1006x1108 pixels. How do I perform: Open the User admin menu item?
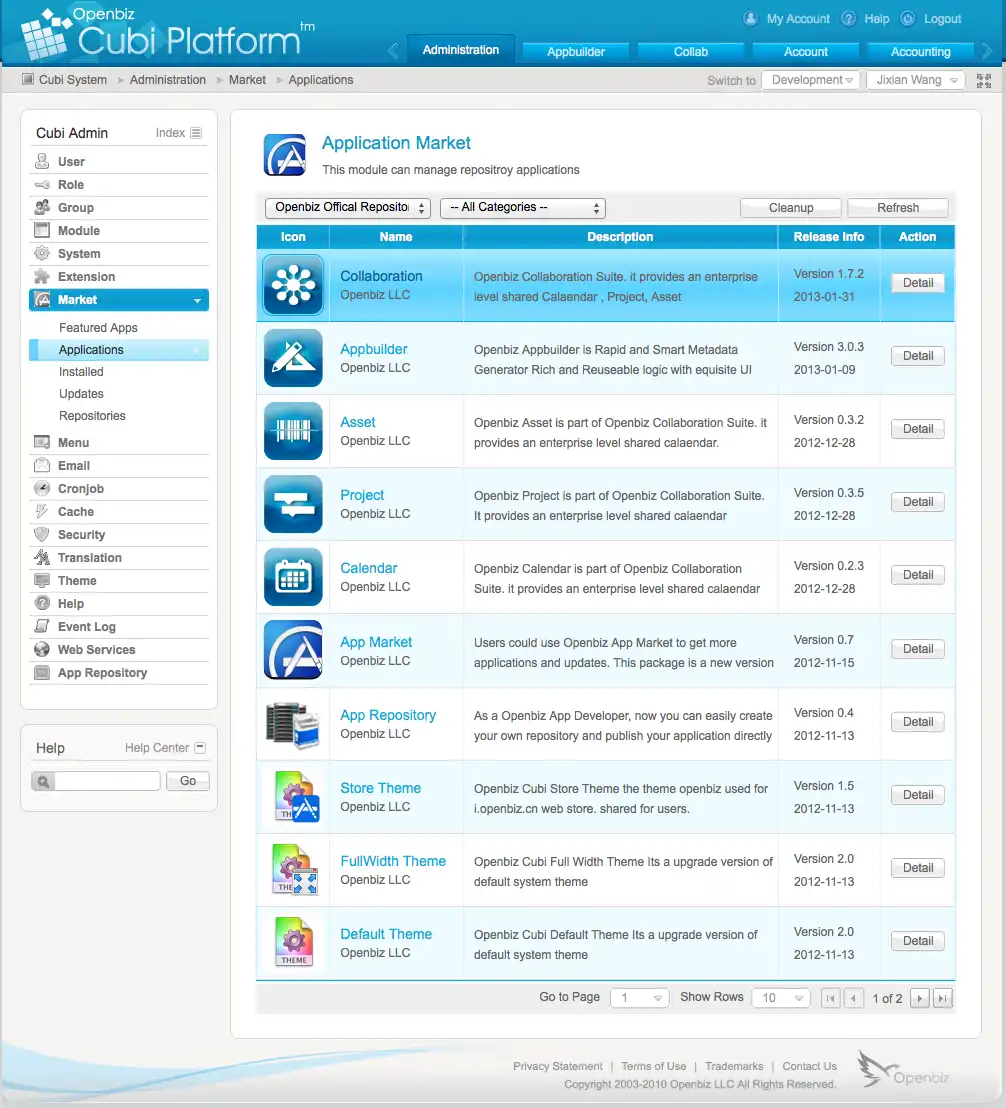(x=119, y=162)
